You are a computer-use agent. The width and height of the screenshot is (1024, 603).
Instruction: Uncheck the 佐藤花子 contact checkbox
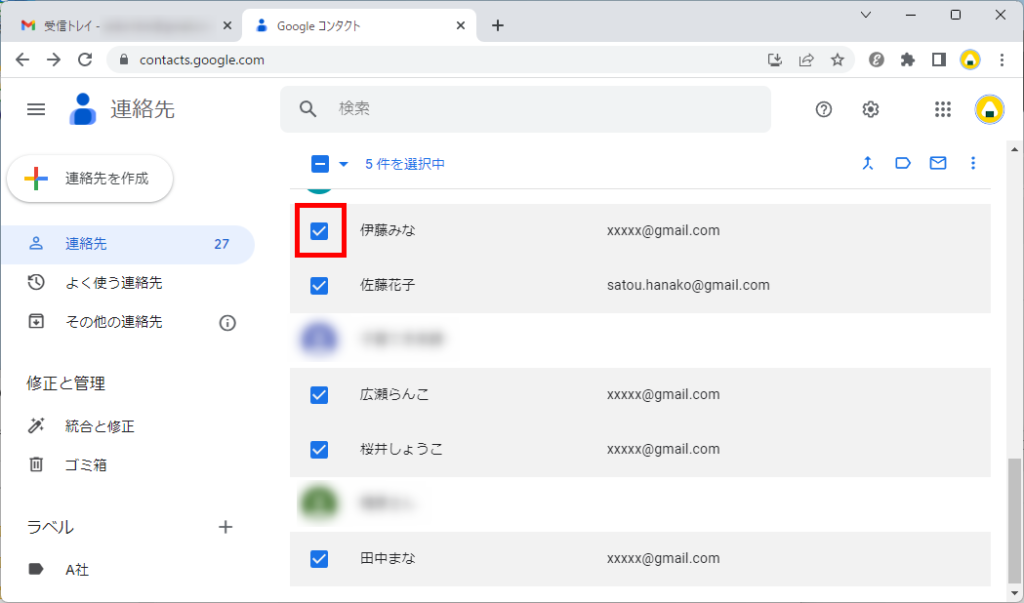coord(320,286)
